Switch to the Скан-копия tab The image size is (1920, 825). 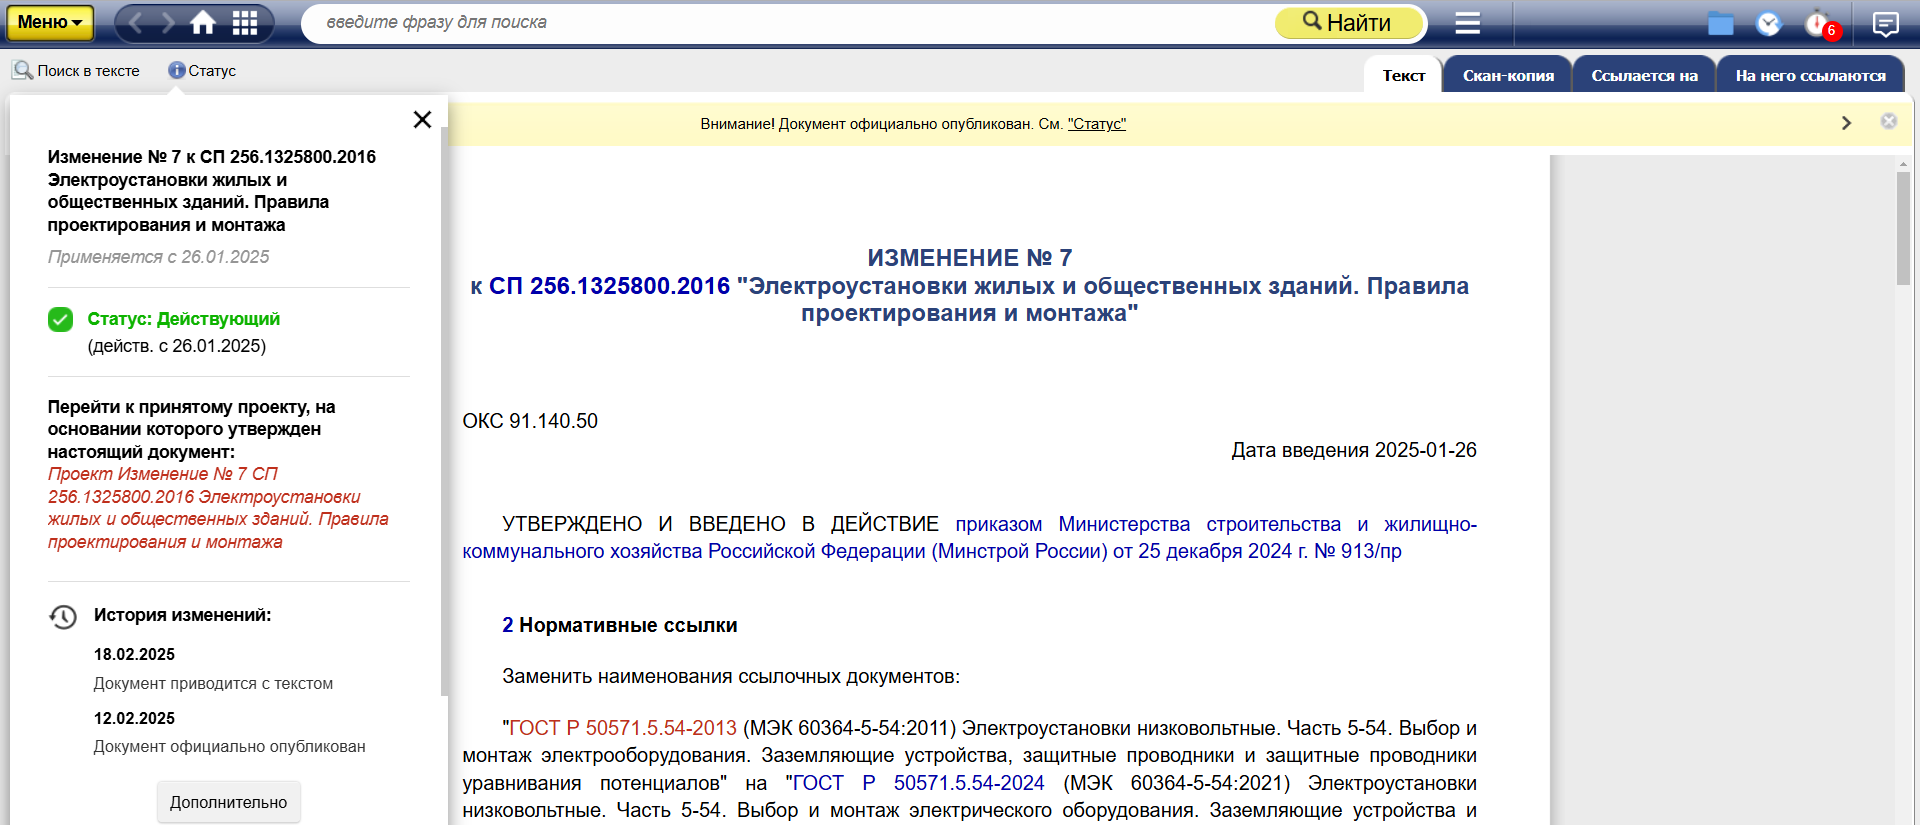[x=1508, y=75]
